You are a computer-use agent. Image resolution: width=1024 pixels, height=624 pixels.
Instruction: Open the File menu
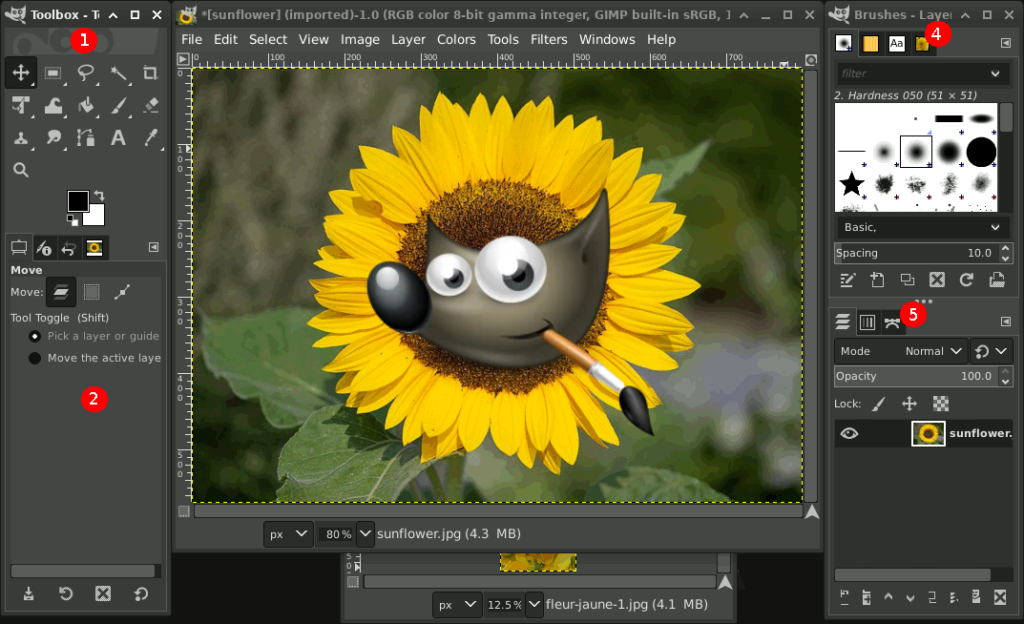coord(191,39)
